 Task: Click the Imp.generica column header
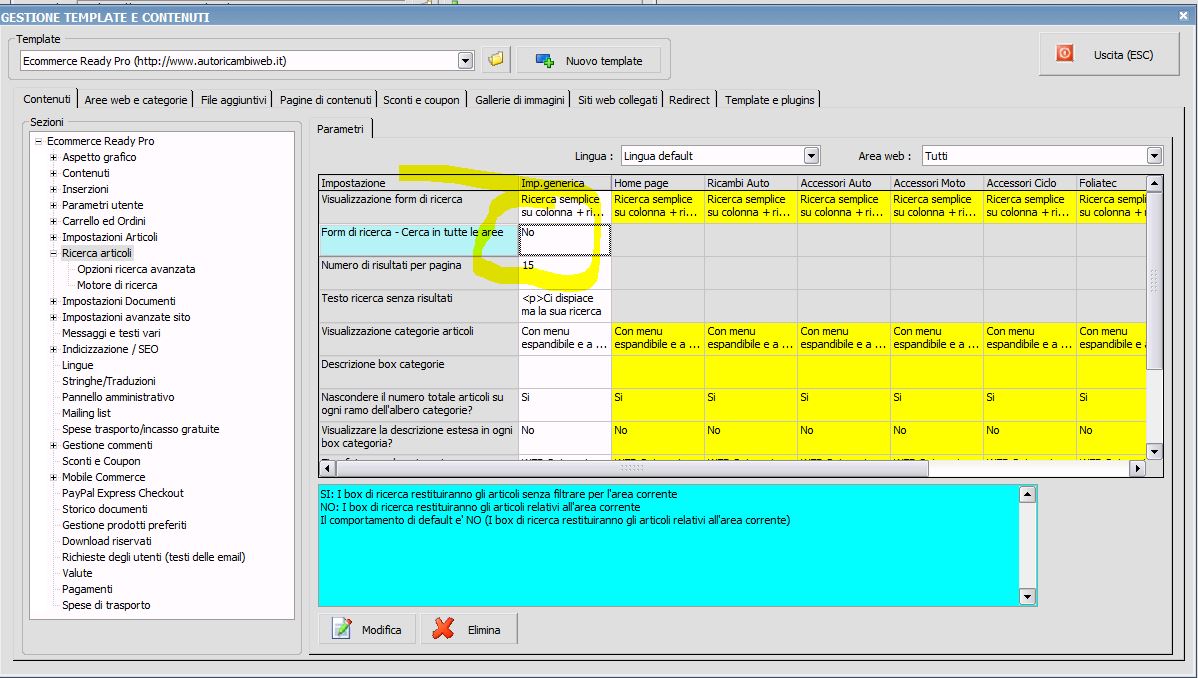click(x=565, y=183)
